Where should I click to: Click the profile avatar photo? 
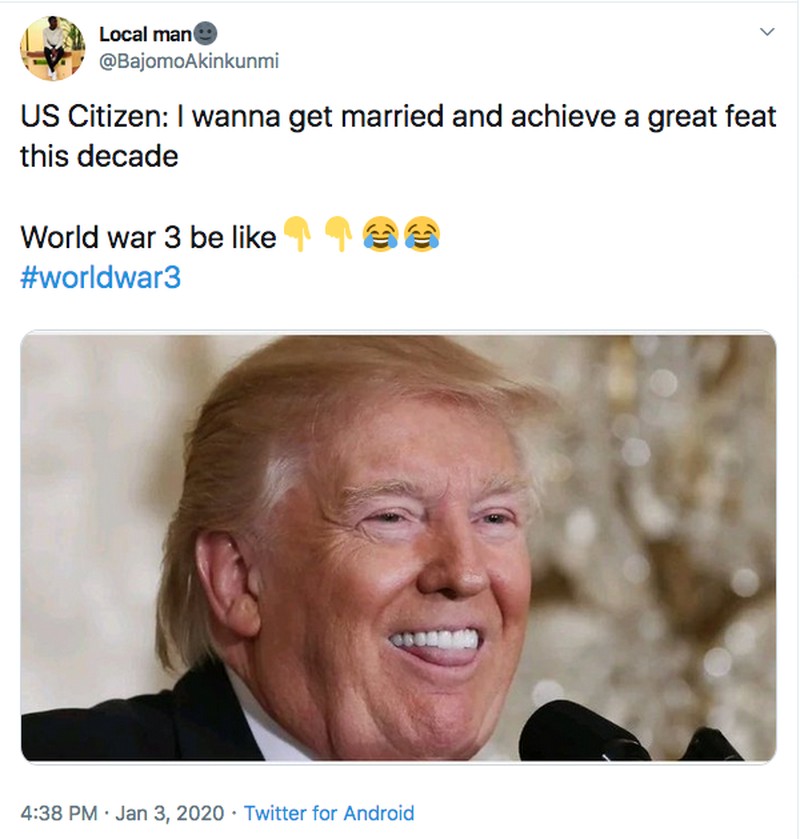pyautogui.click(x=53, y=48)
